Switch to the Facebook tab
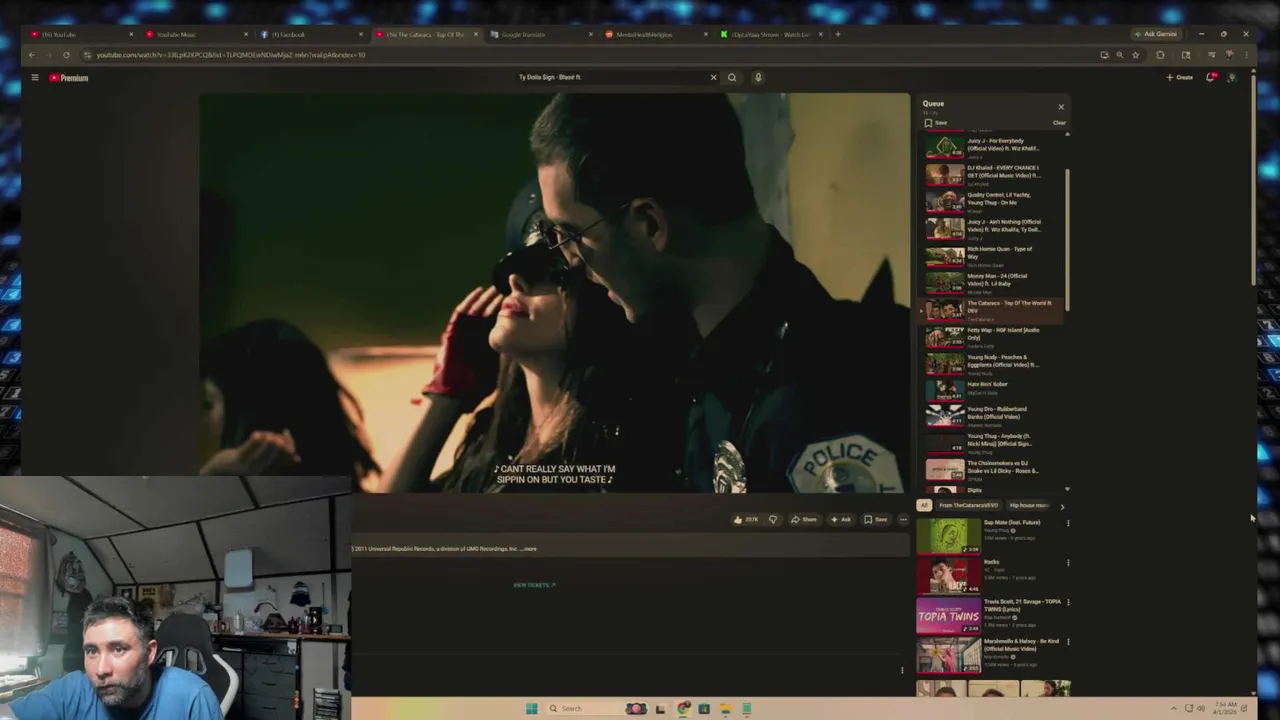 point(312,34)
